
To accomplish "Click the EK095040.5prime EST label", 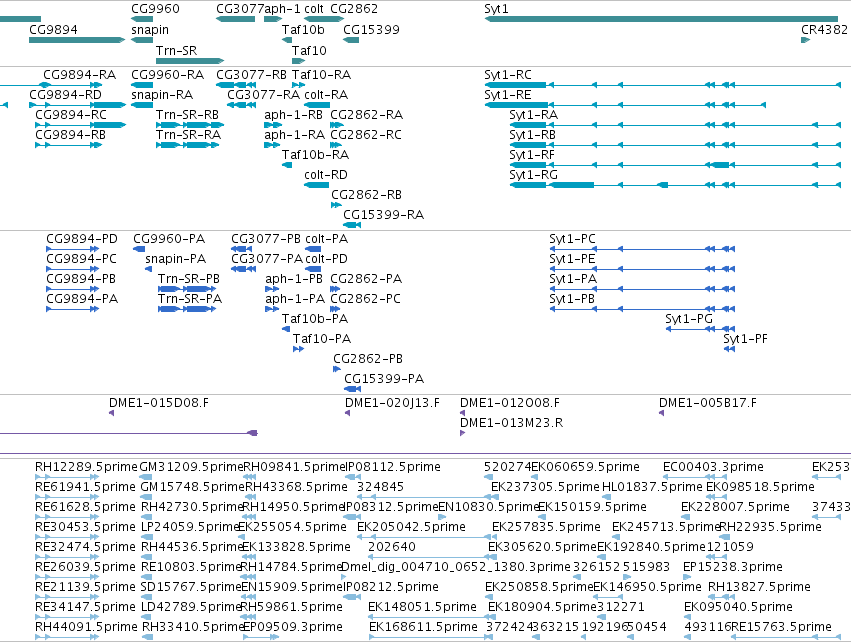I will point(738,606).
